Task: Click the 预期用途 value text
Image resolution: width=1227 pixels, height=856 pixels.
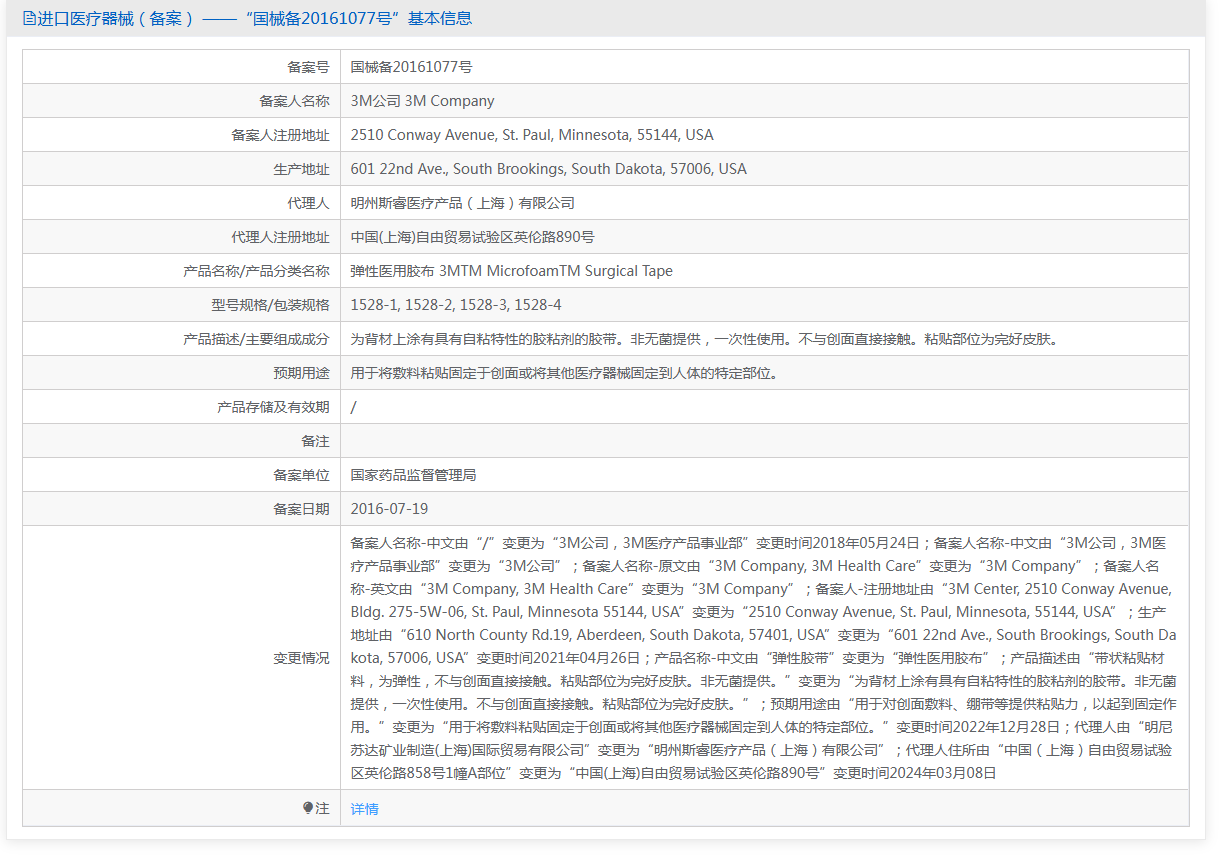Action: tap(565, 373)
